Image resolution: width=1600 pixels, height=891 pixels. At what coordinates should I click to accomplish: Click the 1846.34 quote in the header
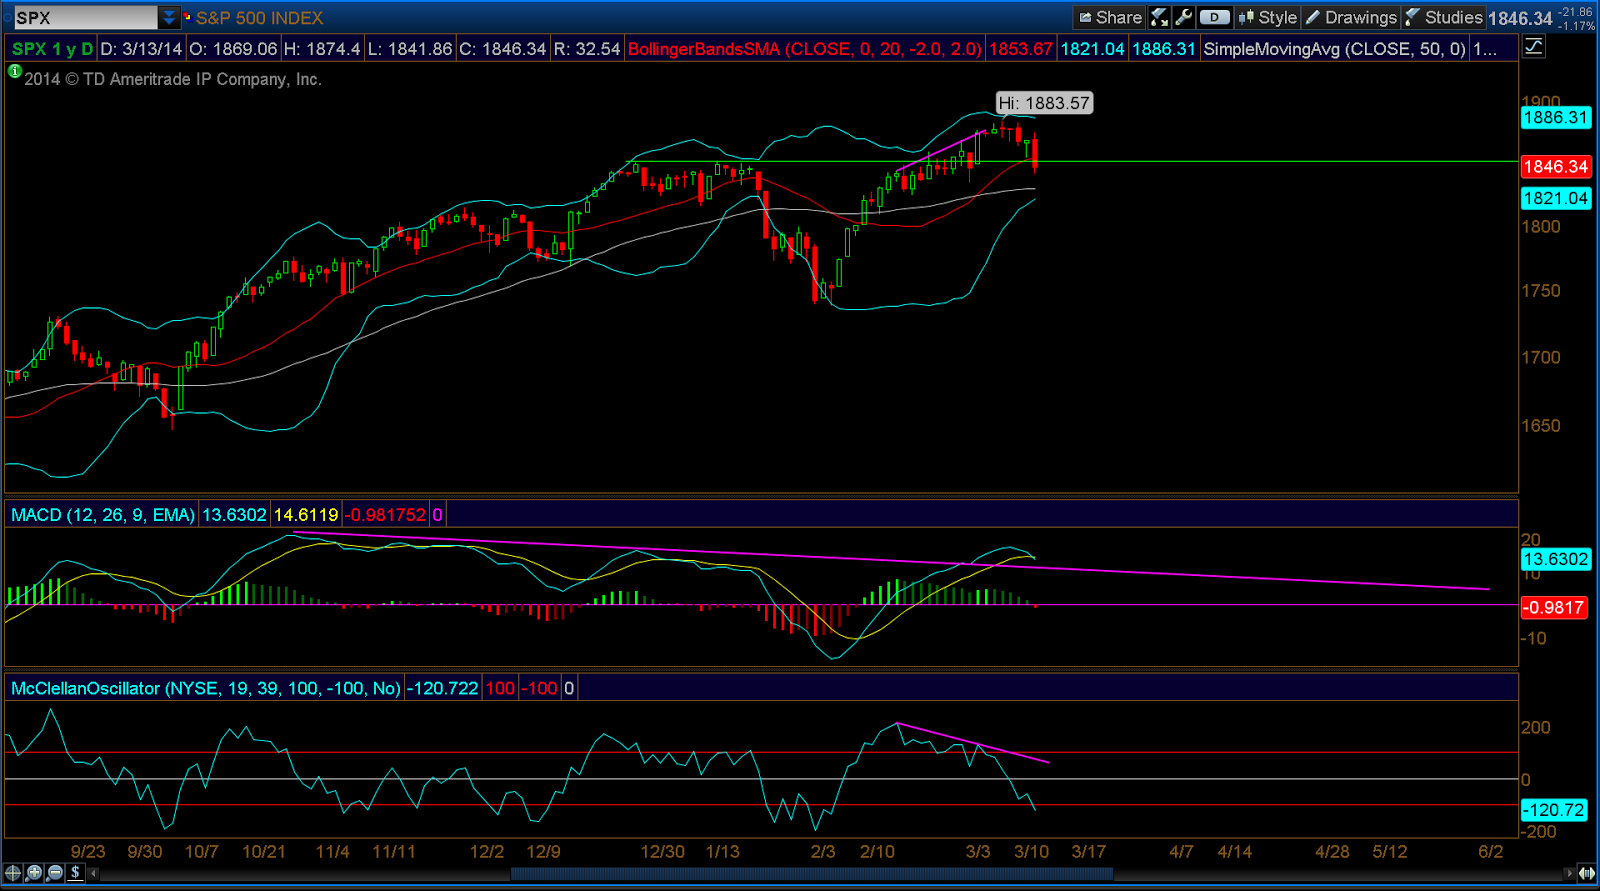point(1520,18)
